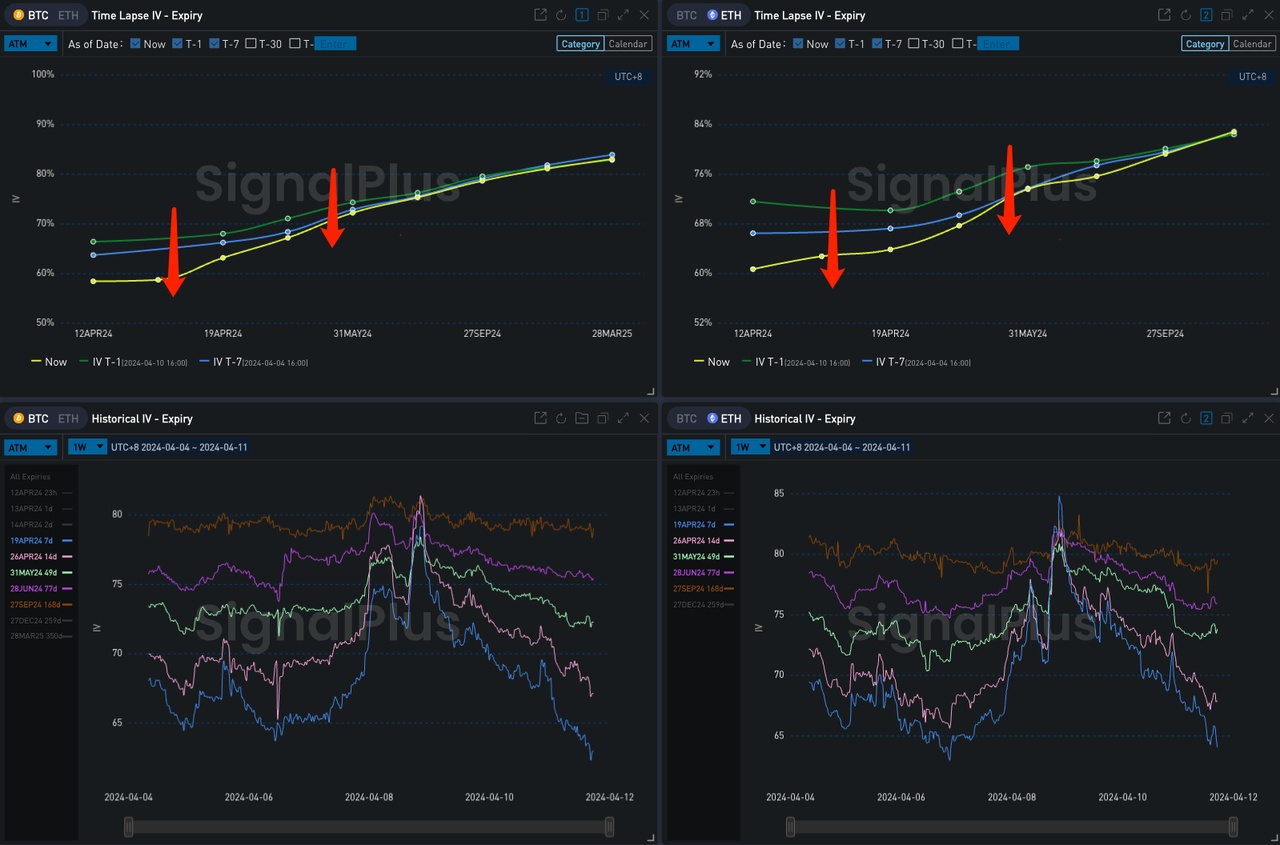Click the folder icon in BTC Historical IV panel
This screenshot has width=1280, height=845.
pos(582,418)
